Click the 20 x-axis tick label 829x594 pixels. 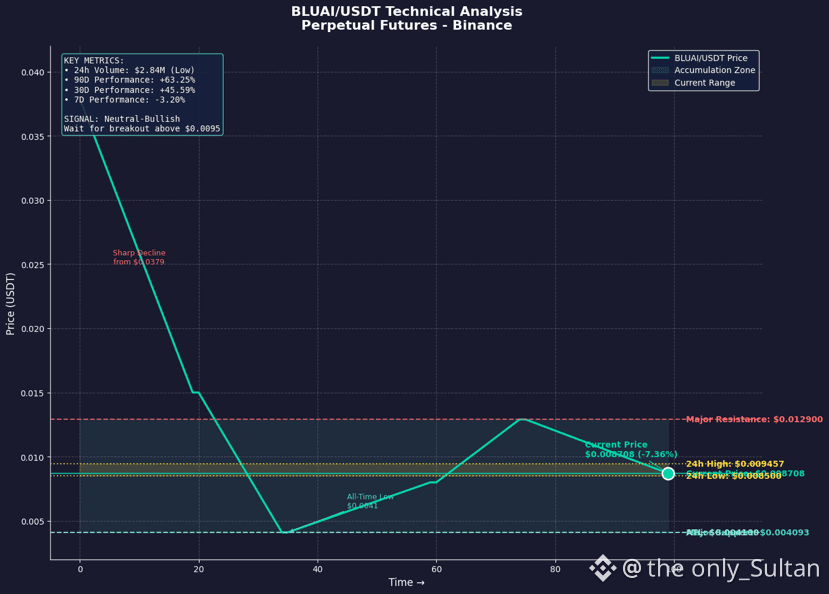(x=199, y=569)
